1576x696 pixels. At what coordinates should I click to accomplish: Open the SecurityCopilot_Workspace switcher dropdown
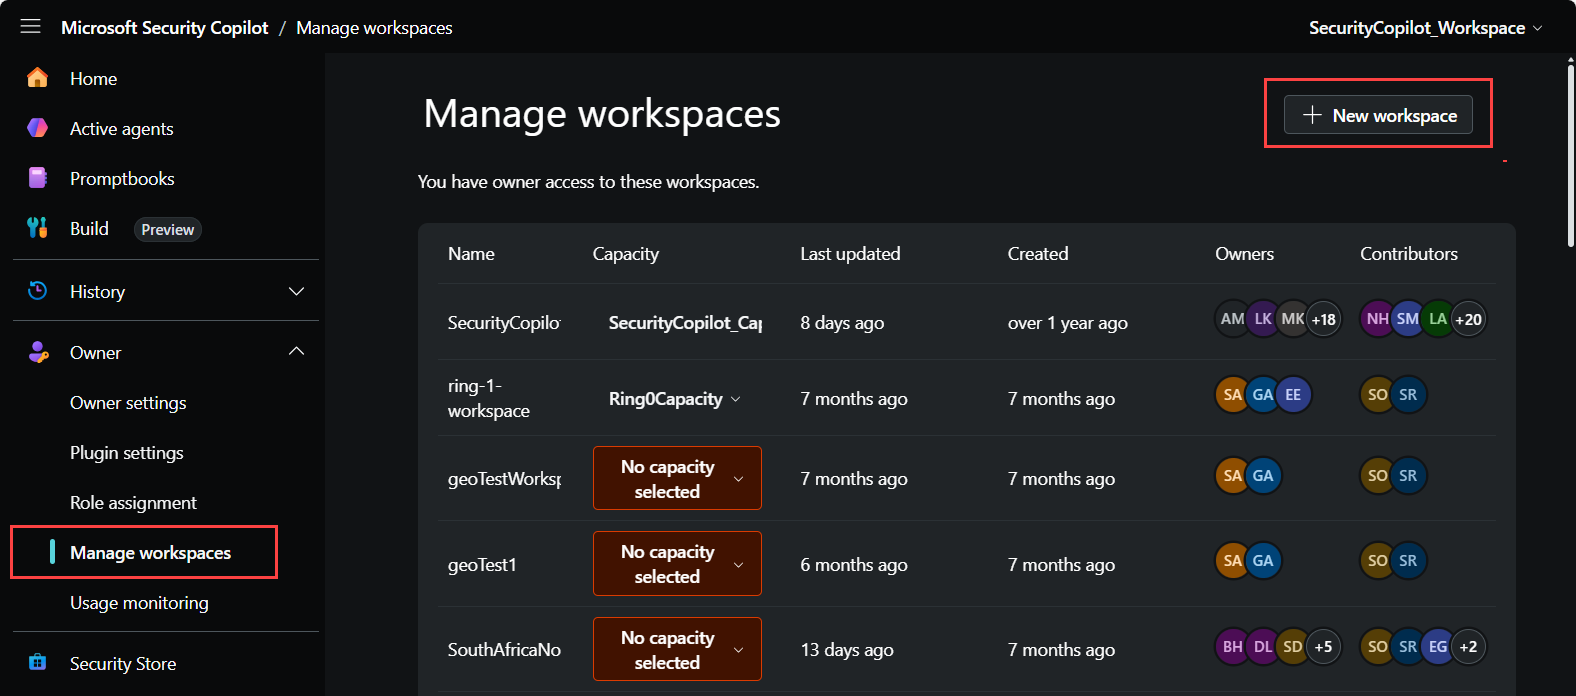point(1425,28)
